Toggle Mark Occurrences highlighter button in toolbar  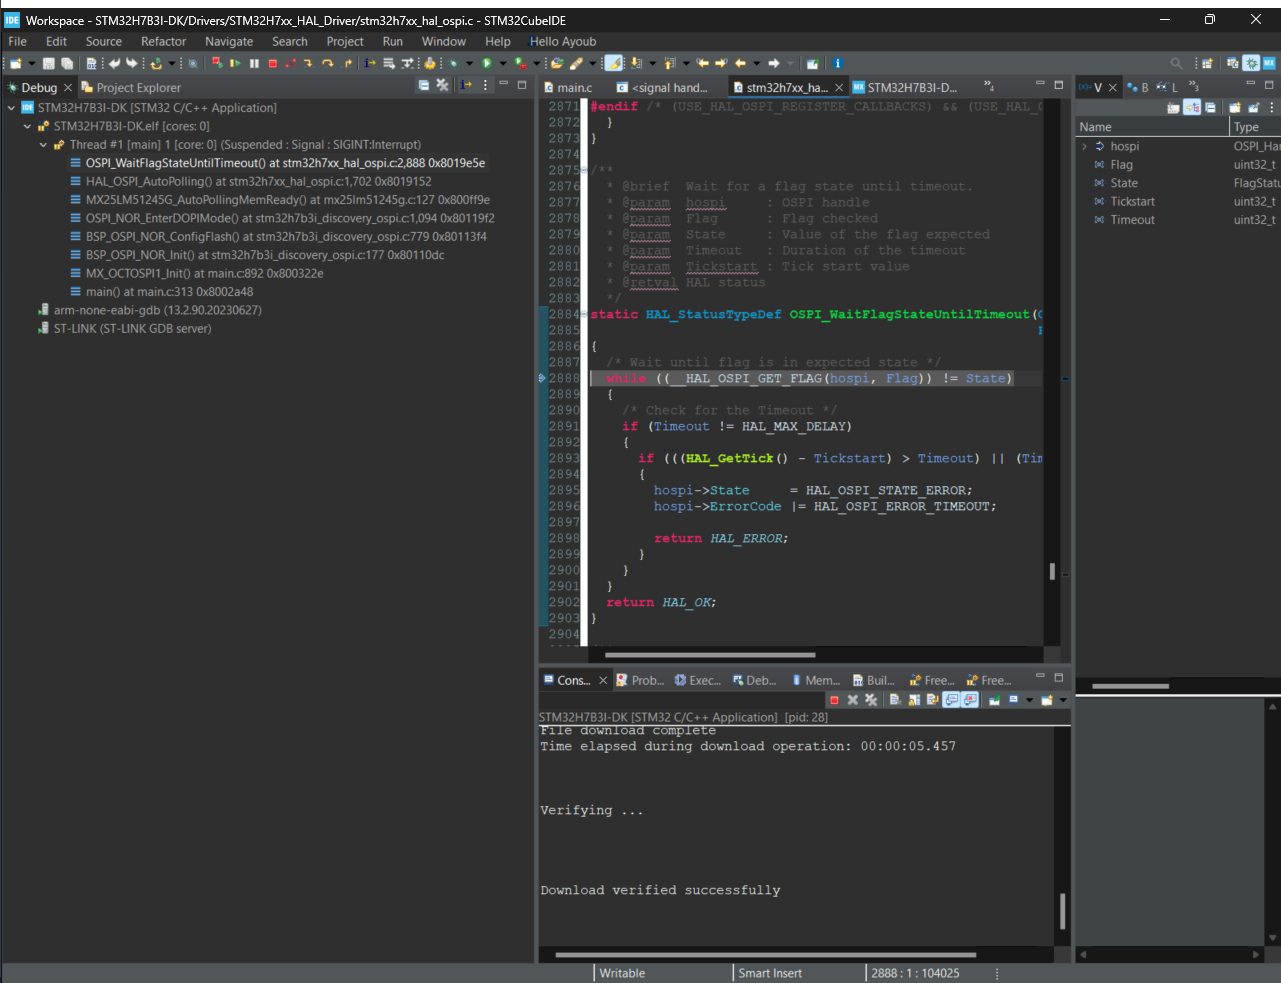tap(614, 63)
